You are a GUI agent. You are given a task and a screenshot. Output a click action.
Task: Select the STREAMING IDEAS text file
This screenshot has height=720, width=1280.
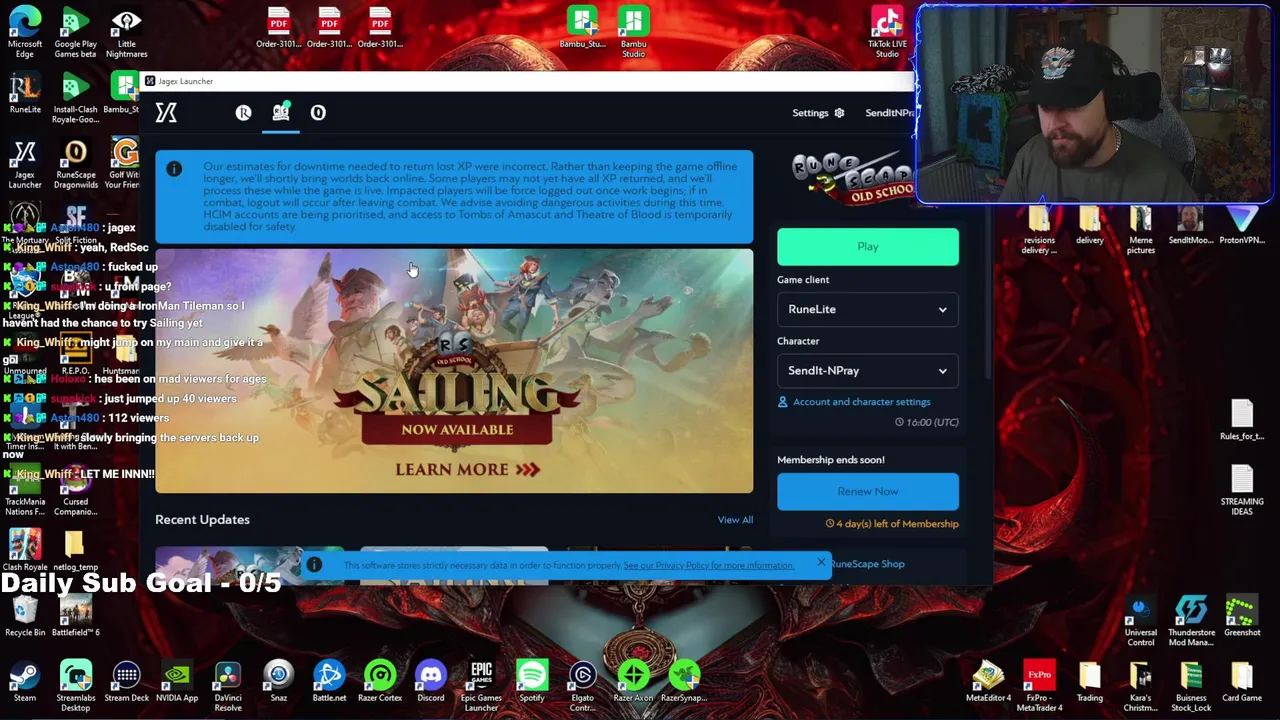click(x=1242, y=490)
